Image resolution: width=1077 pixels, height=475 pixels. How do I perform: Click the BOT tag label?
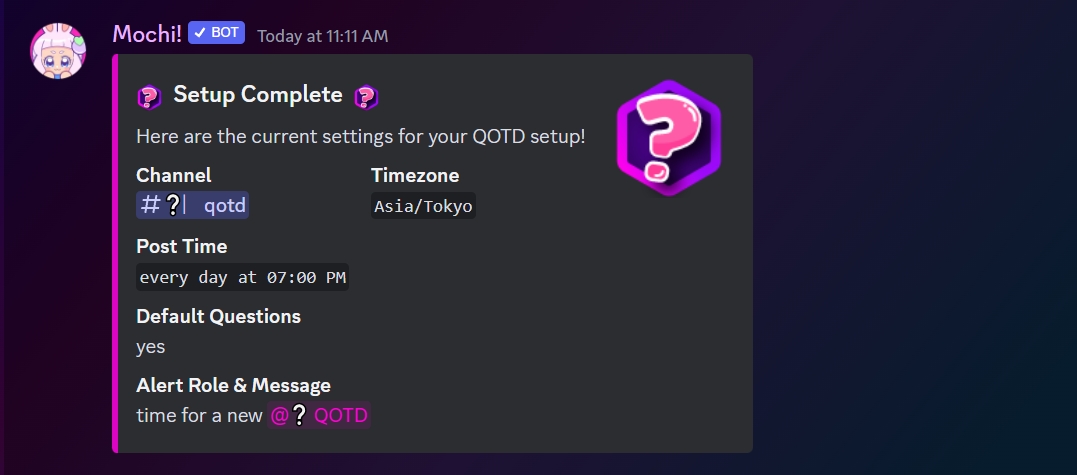(216, 32)
